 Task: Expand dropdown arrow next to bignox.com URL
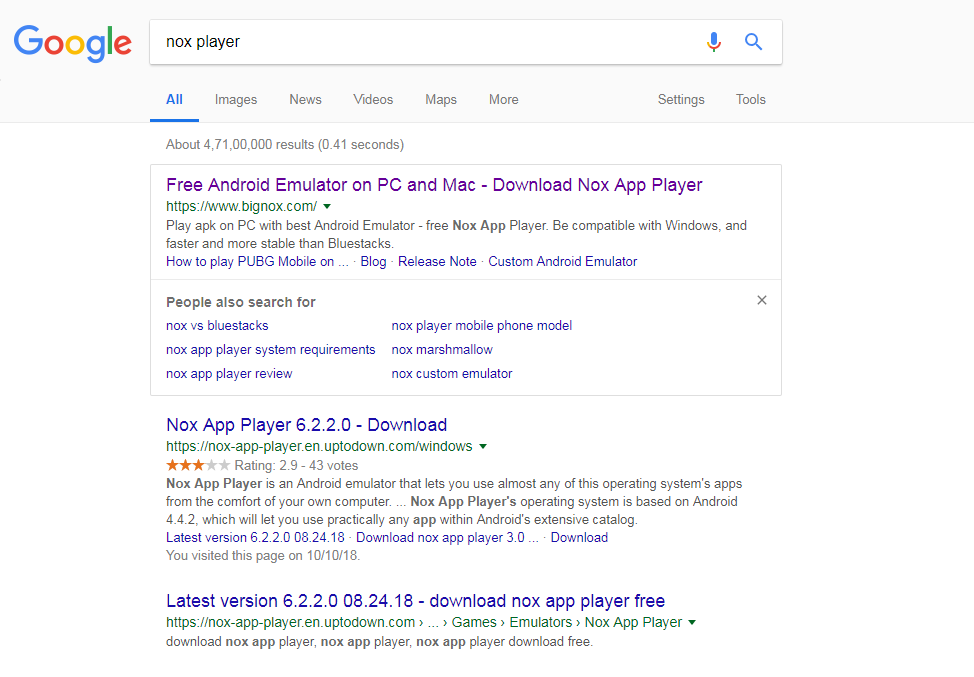coord(327,206)
